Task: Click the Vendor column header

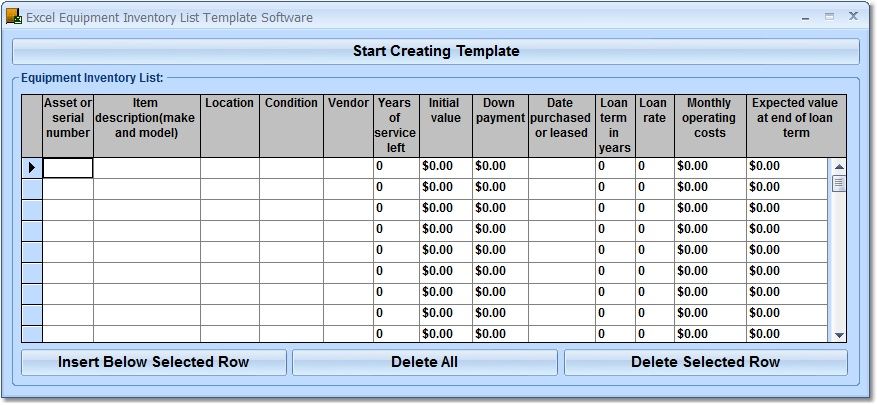Action: [348, 126]
